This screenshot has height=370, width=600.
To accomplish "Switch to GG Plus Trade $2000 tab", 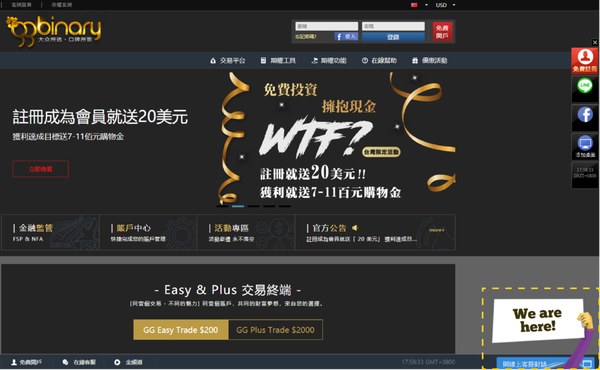I will [x=276, y=330].
